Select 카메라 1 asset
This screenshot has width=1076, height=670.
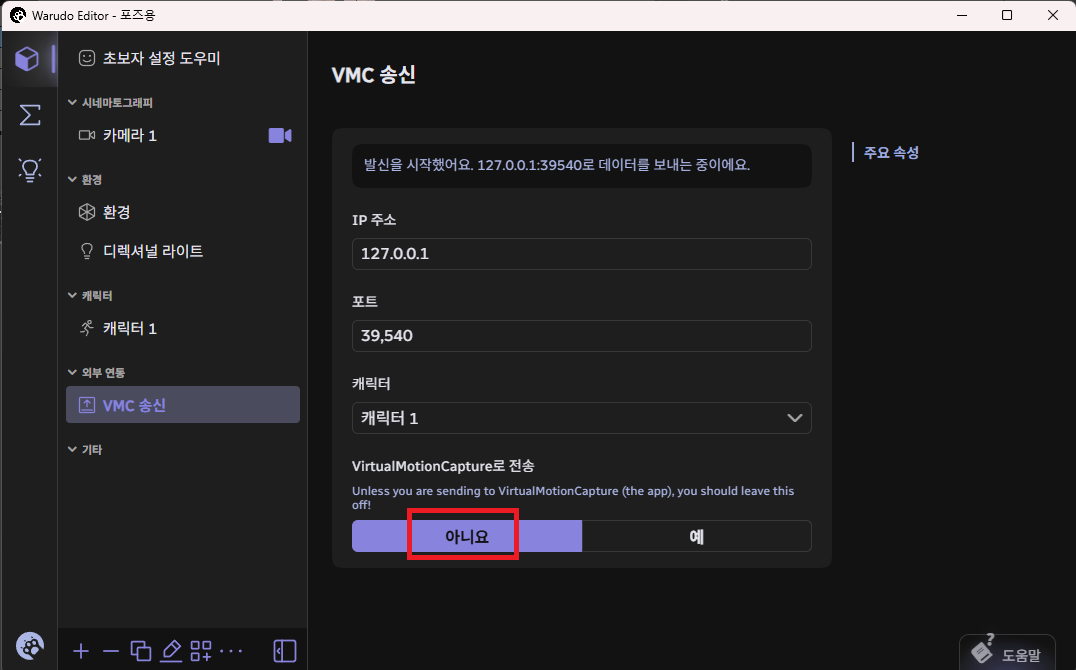(183, 135)
